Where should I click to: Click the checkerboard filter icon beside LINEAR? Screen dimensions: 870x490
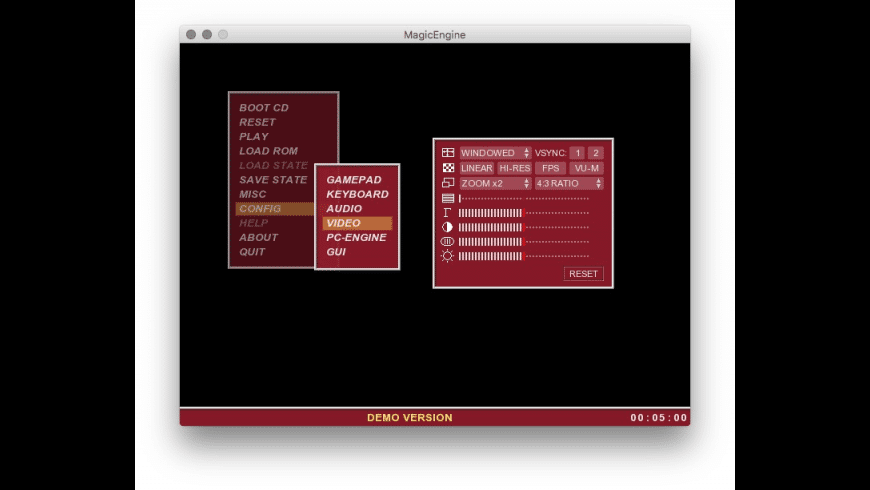tap(448, 168)
